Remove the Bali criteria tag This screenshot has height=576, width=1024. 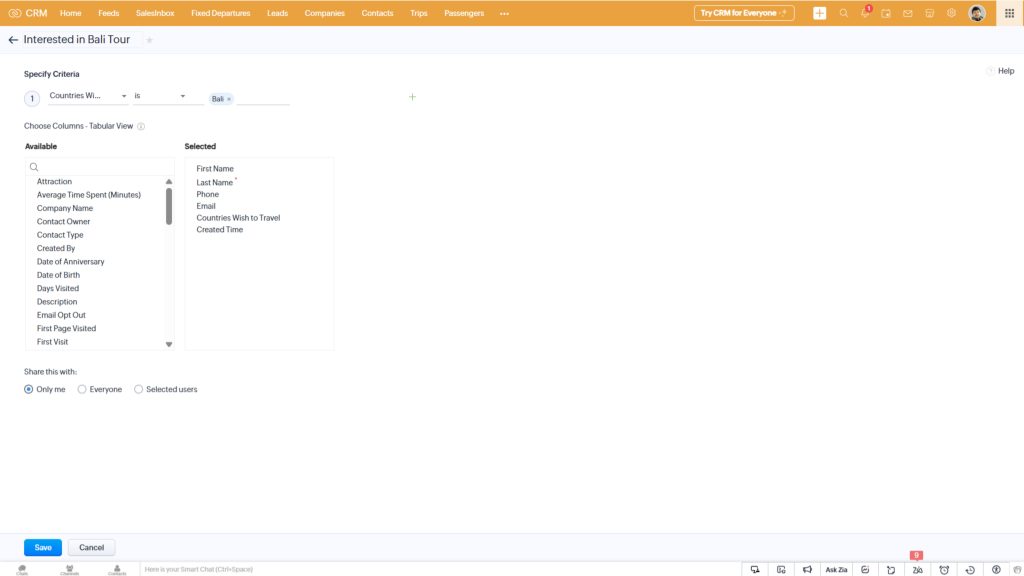click(x=229, y=99)
